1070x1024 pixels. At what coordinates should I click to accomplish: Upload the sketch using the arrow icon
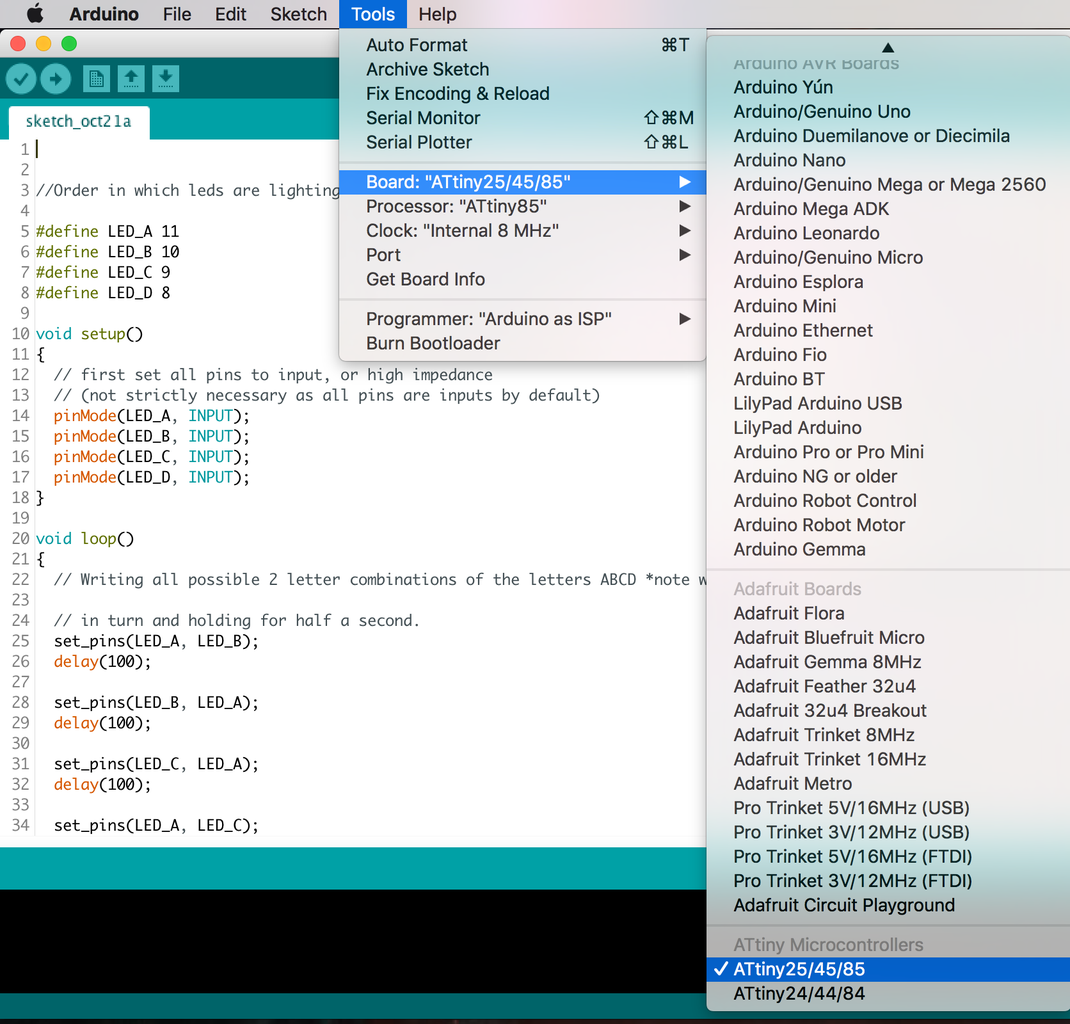click(56, 79)
